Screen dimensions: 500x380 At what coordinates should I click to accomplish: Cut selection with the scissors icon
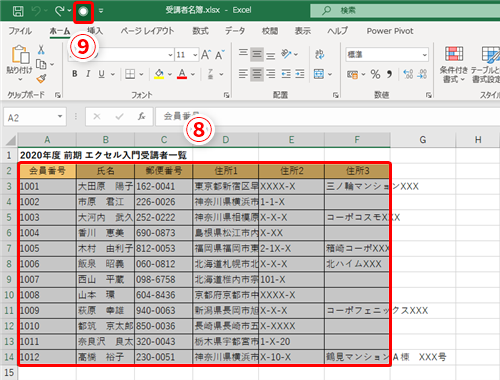pos(41,50)
